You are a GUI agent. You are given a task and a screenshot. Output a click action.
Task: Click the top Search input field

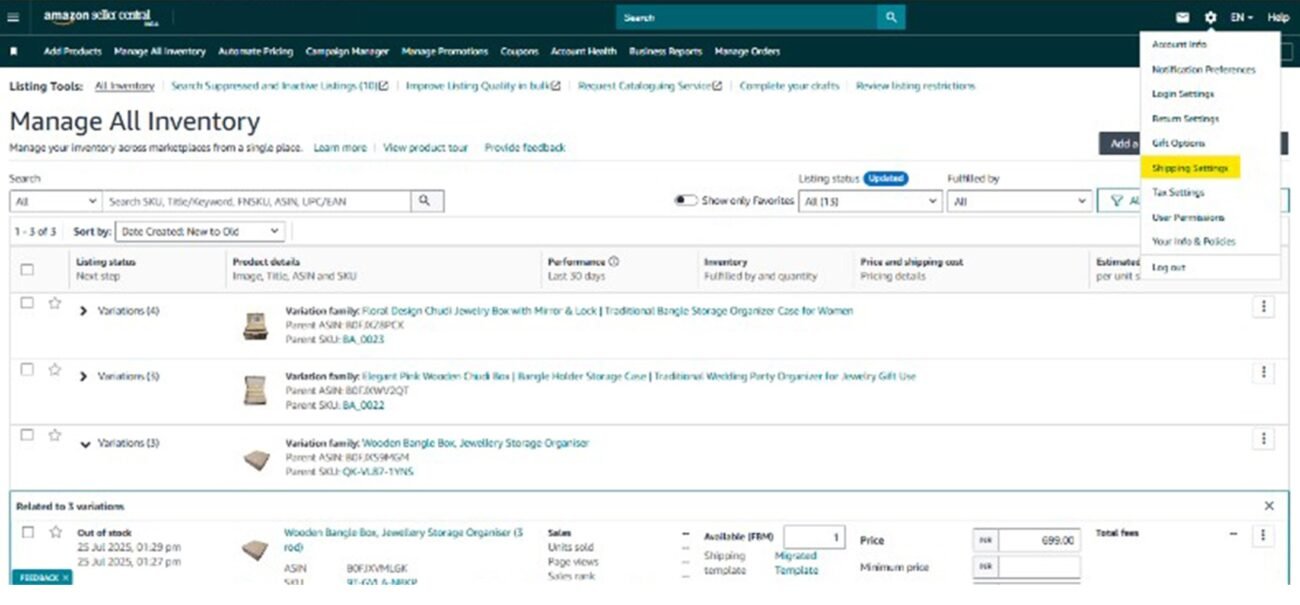tap(746, 18)
